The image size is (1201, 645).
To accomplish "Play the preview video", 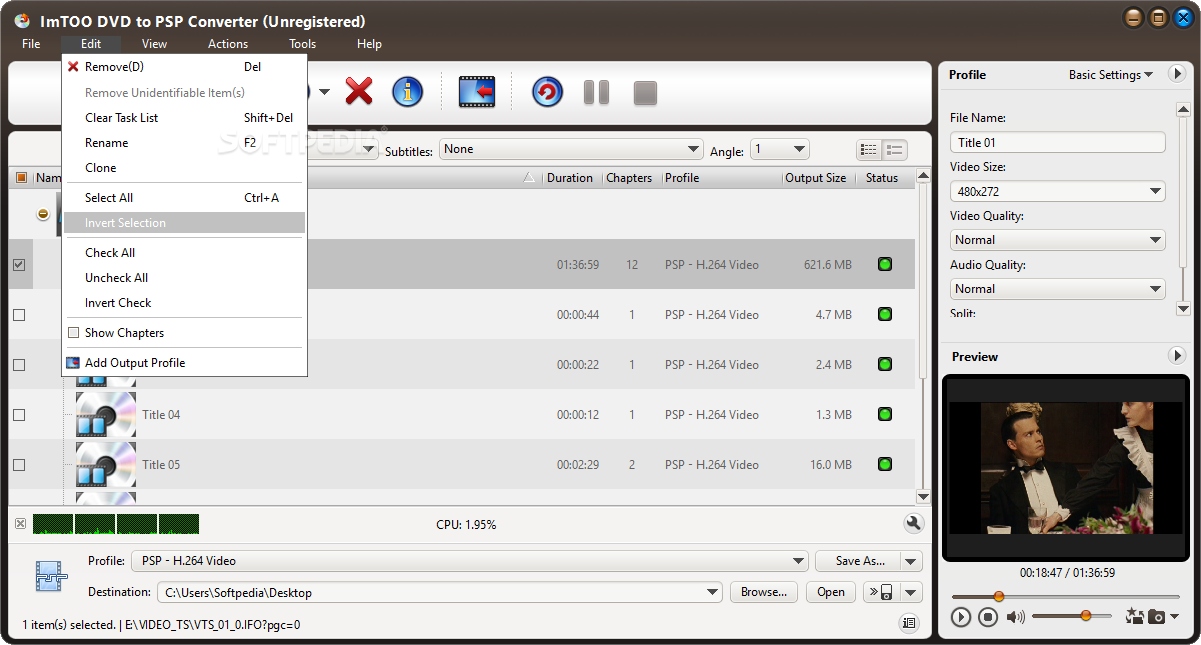I will tap(961, 617).
